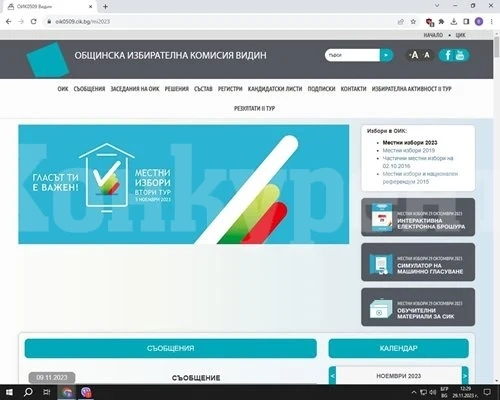
Task: Open the РЕГИСТРИ menu item
Action: pyautogui.click(x=230, y=89)
